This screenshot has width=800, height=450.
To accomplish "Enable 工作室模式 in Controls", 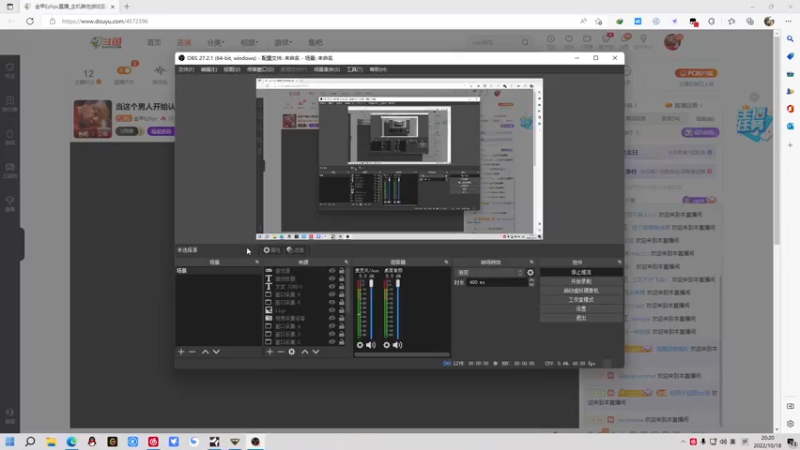I will [x=581, y=300].
